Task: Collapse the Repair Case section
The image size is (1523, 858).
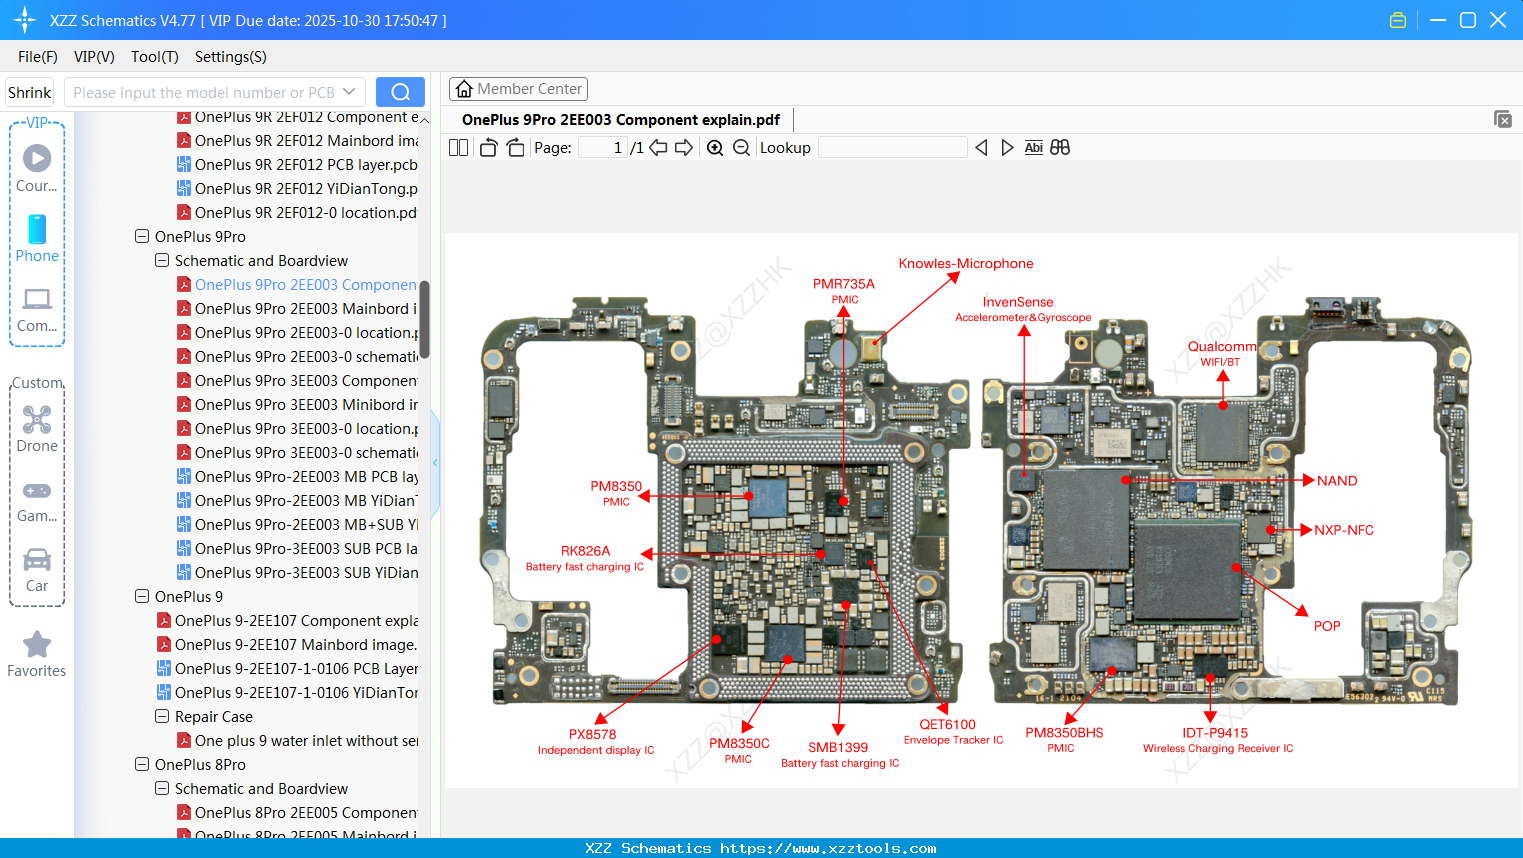Action: coord(162,716)
